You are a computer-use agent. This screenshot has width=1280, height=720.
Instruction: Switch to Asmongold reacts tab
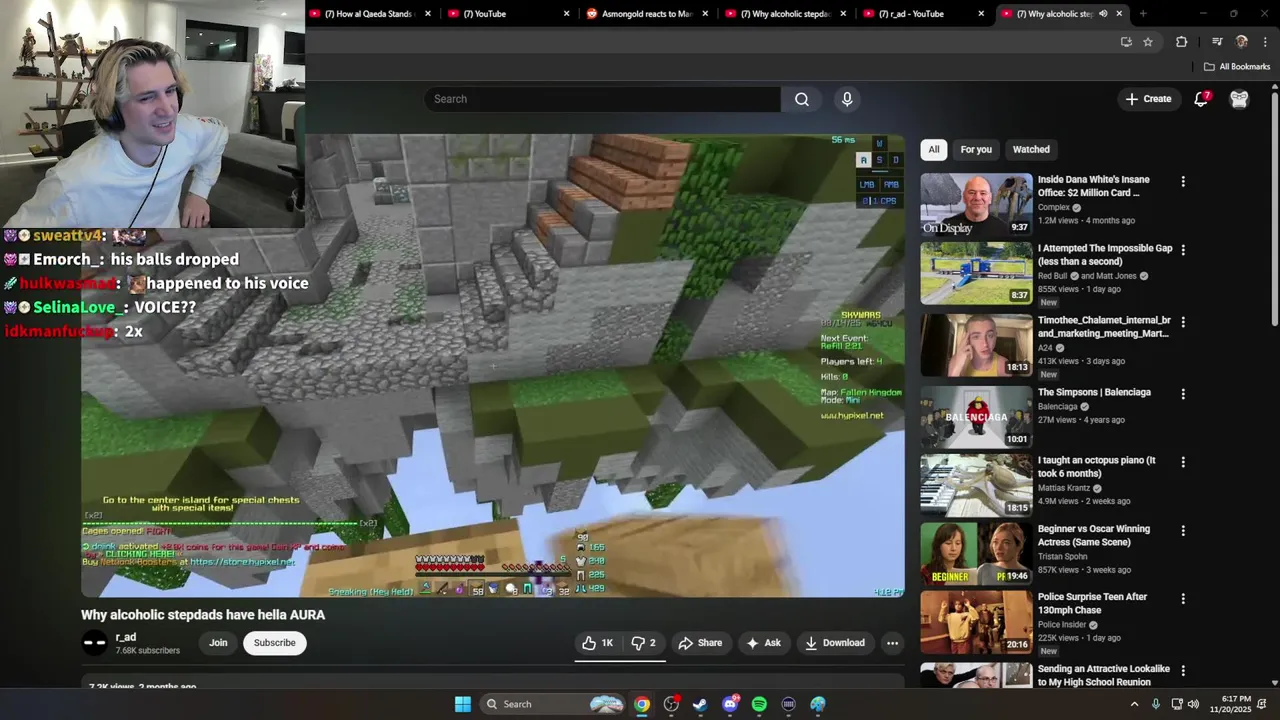point(647,14)
